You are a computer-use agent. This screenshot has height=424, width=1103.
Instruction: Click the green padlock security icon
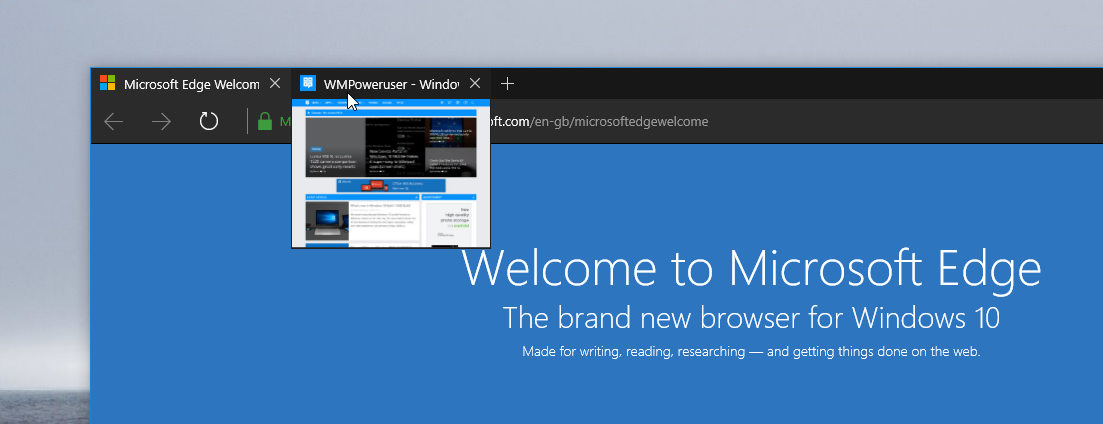[x=264, y=121]
